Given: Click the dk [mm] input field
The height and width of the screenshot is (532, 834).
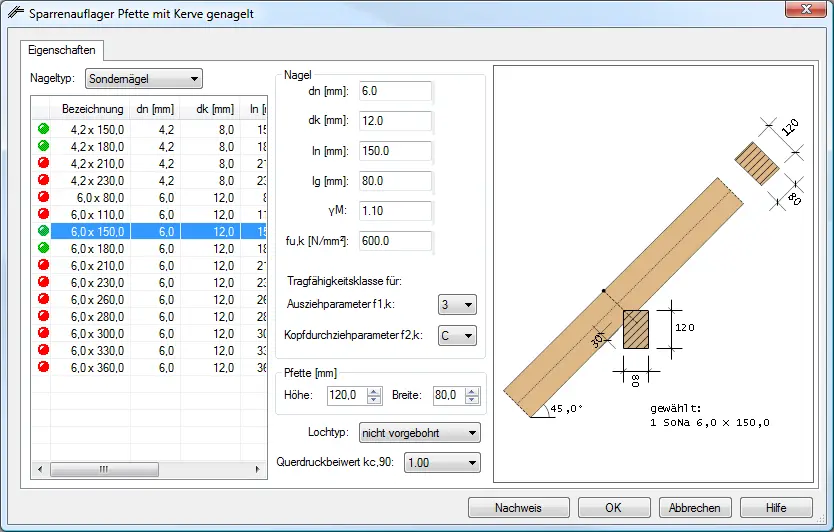Looking at the screenshot, I should (395, 121).
